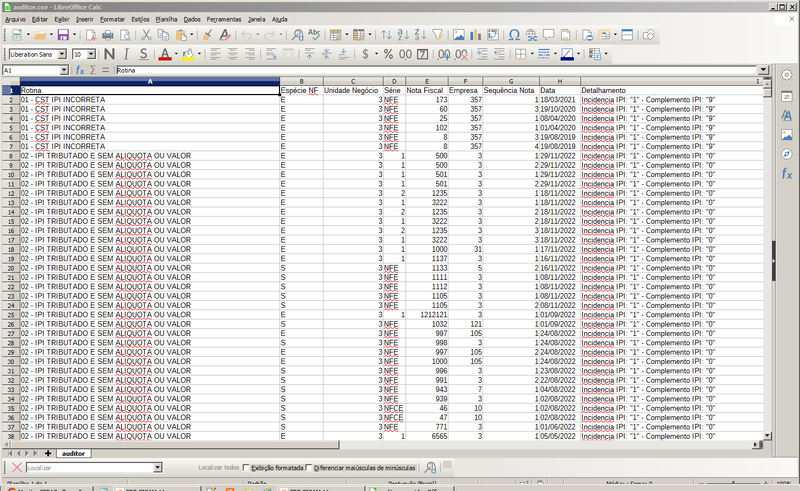800x491 pixels.
Task: Open the Planilha menu
Action: pos(166,19)
